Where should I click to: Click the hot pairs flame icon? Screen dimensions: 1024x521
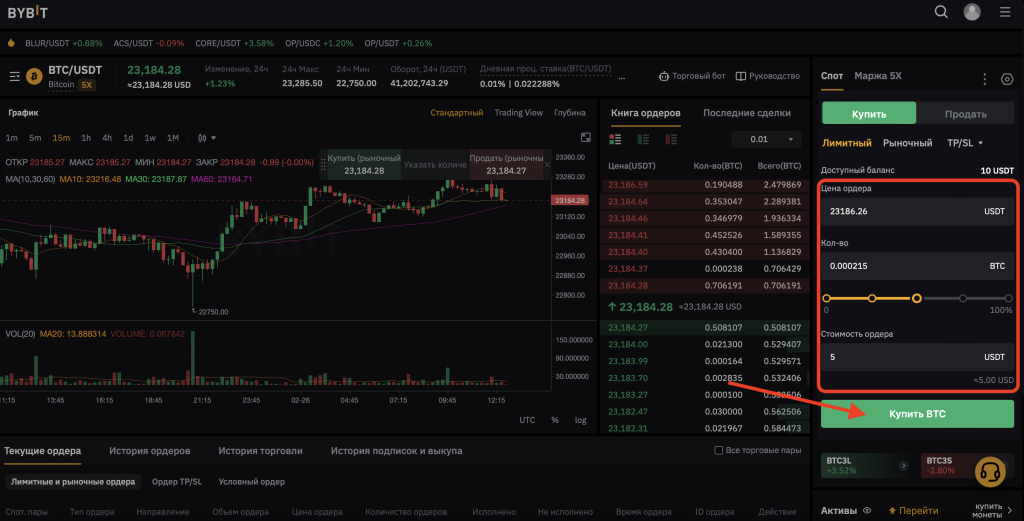click(x=11, y=43)
